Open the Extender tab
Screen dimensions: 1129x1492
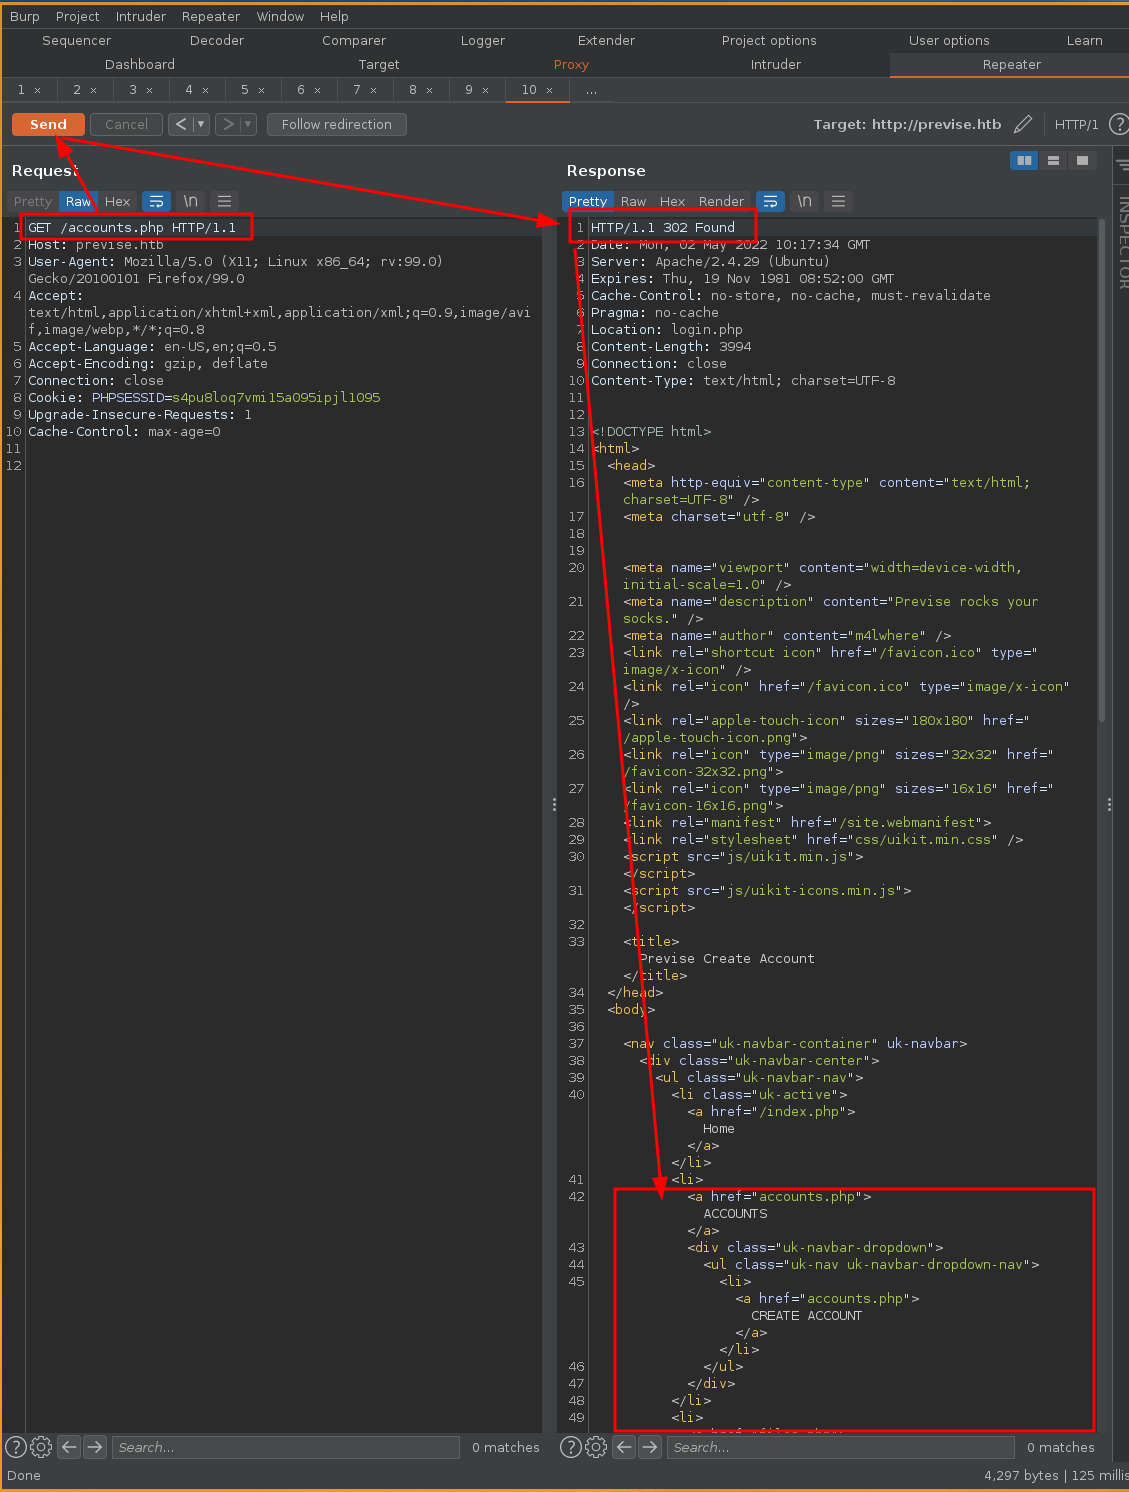point(606,40)
